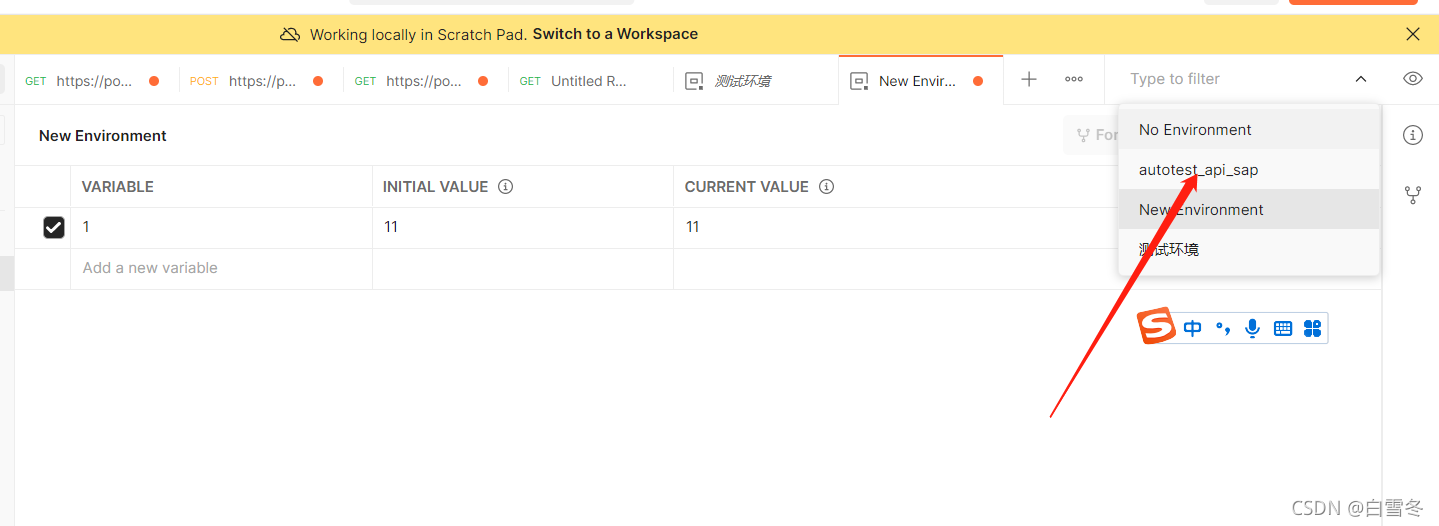Select autotest_api_sap environment
The image size is (1439, 526).
click(x=1249, y=170)
